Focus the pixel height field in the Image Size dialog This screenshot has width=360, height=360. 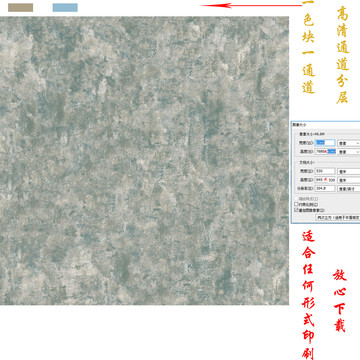coord(325,151)
